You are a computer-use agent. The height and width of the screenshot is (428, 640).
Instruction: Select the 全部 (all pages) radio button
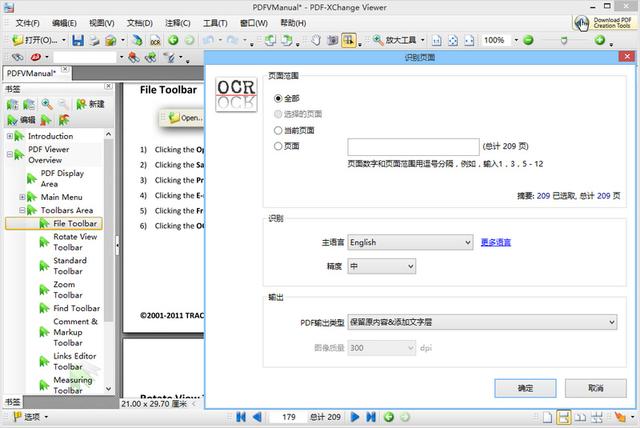point(278,98)
